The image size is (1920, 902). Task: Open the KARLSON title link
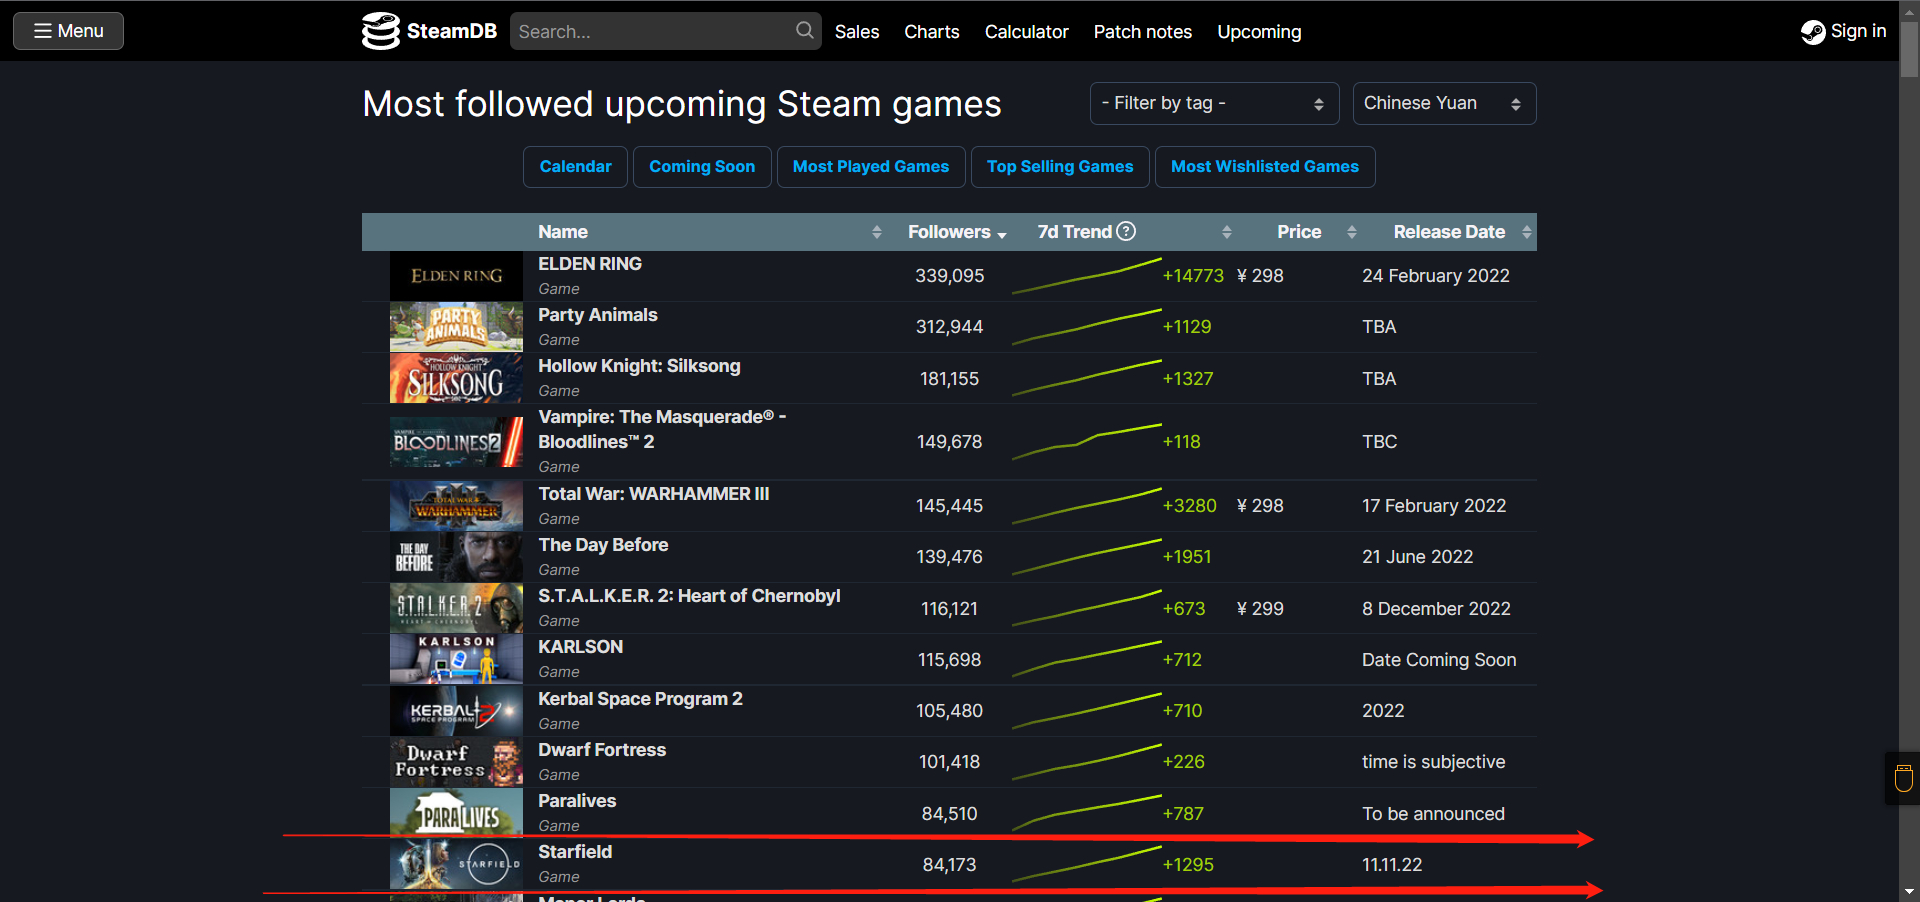[580, 647]
